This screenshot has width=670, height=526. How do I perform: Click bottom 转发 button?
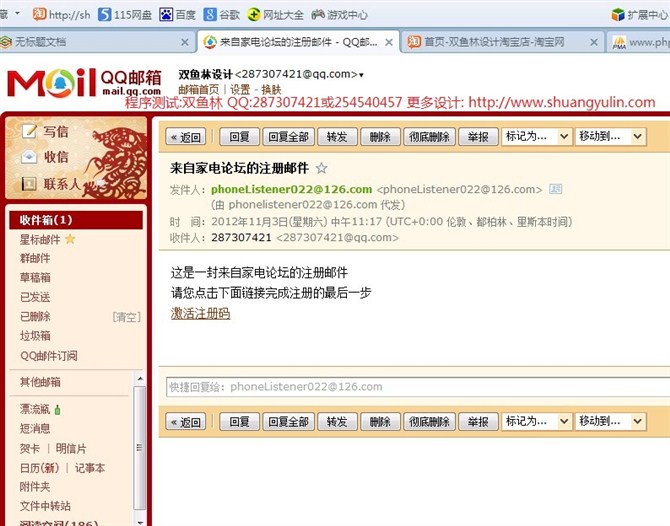(337, 422)
